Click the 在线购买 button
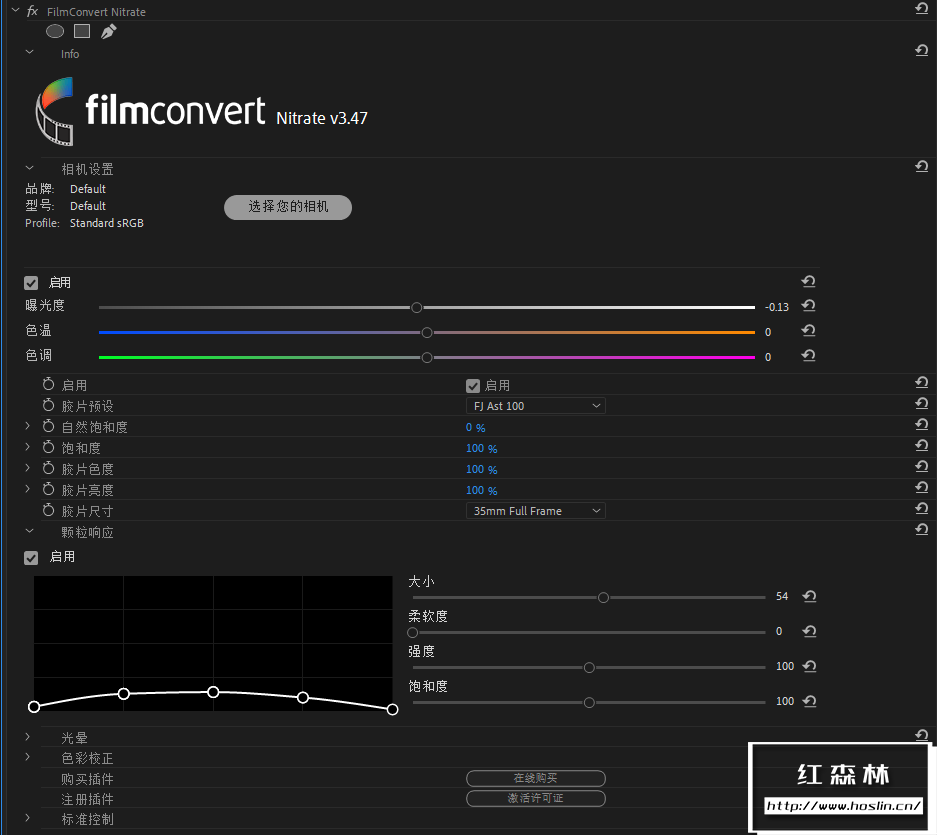Viewport: 937px width, 835px height. 535,778
